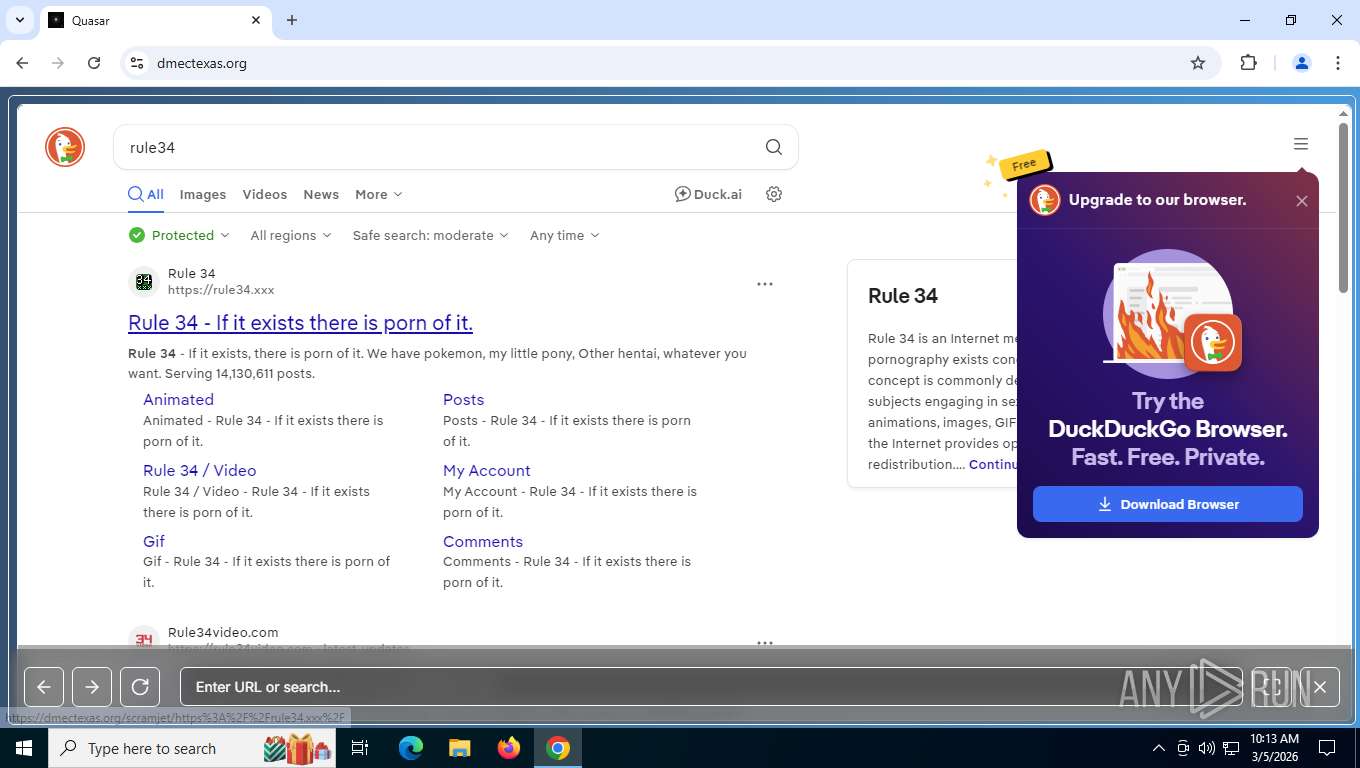This screenshot has height=768, width=1360.
Task: Click the taskbar clock showing 10:13 AM
Action: click(x=1274, y=748)
